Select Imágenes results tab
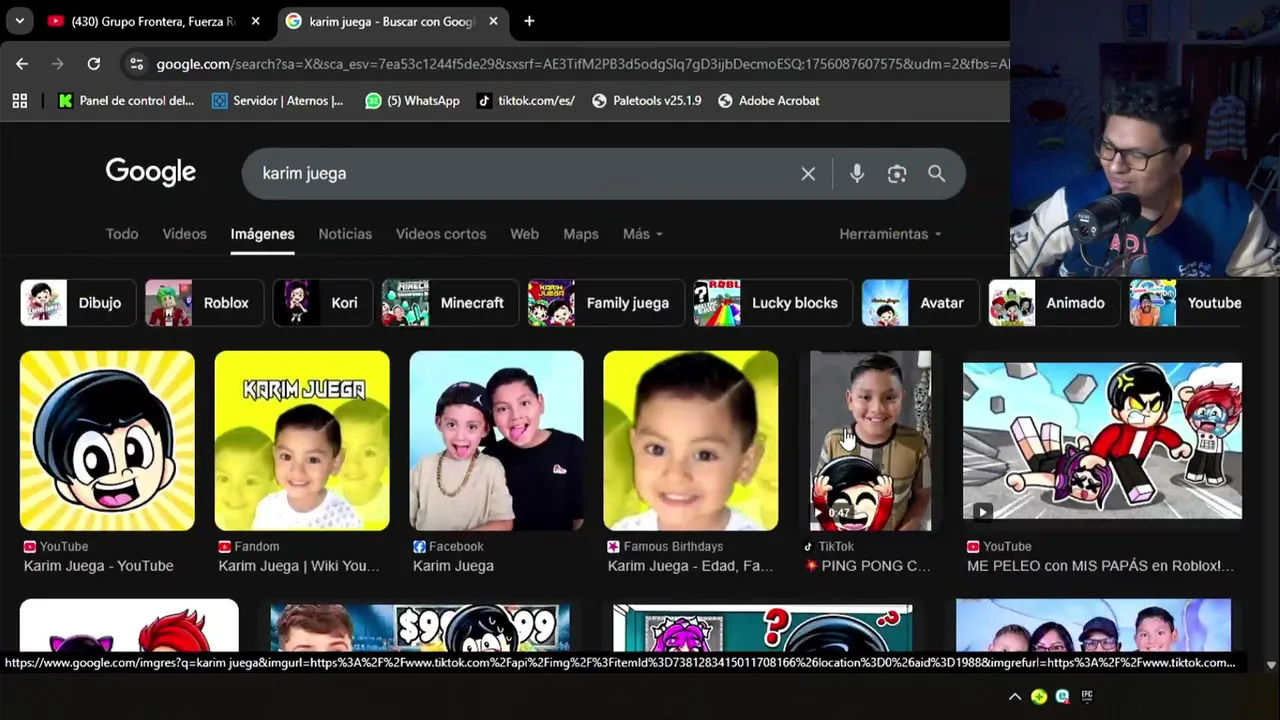 click(x=262, y=234)
